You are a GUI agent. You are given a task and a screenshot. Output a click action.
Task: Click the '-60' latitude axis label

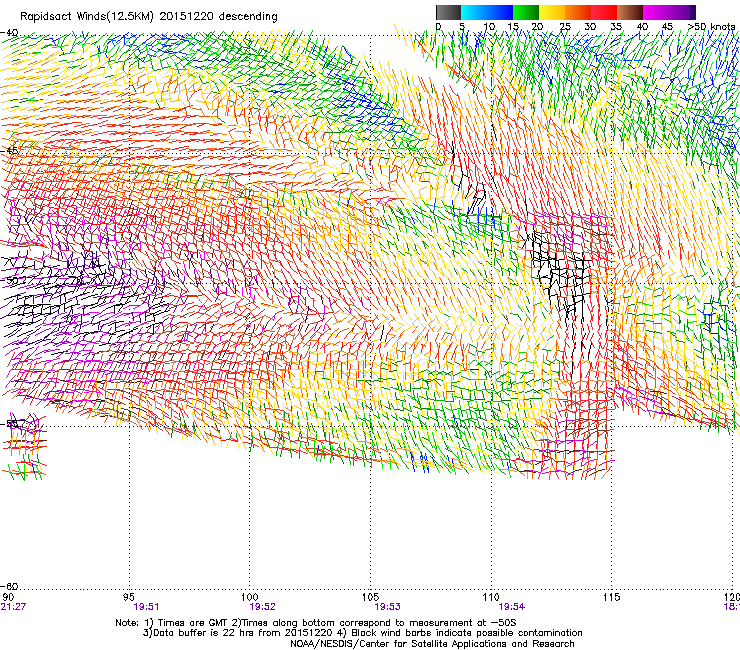[x=9, y=586]
